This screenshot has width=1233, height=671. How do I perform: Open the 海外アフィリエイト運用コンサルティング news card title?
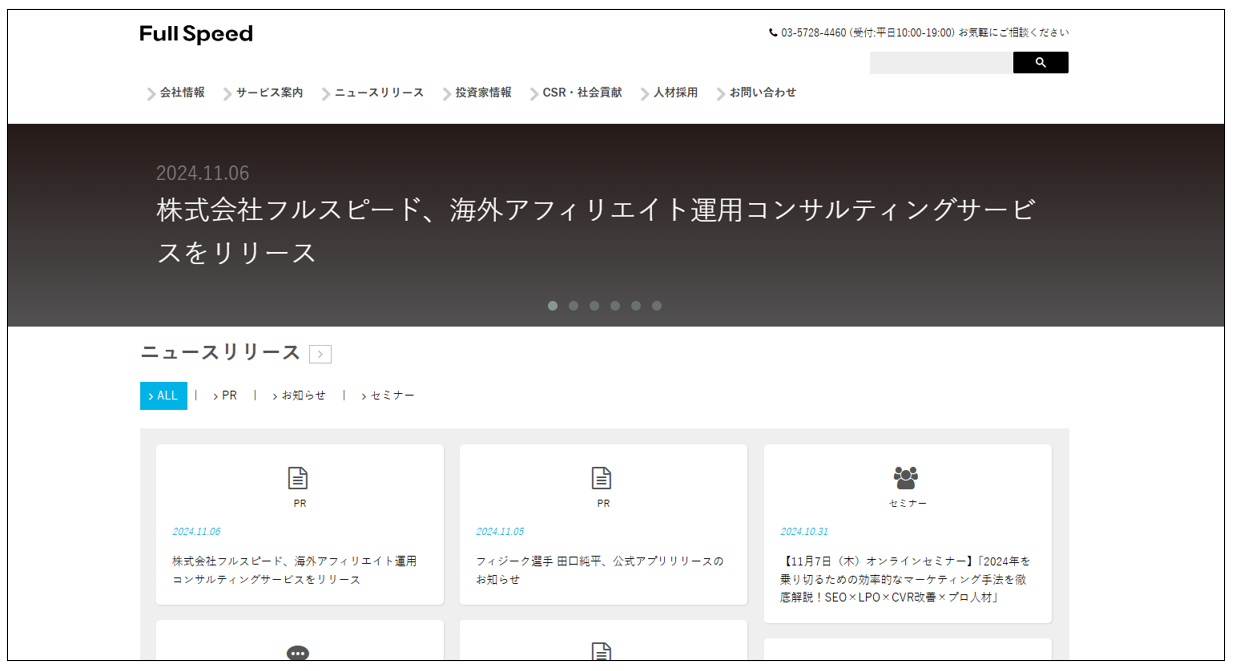[x=295, y=570]
